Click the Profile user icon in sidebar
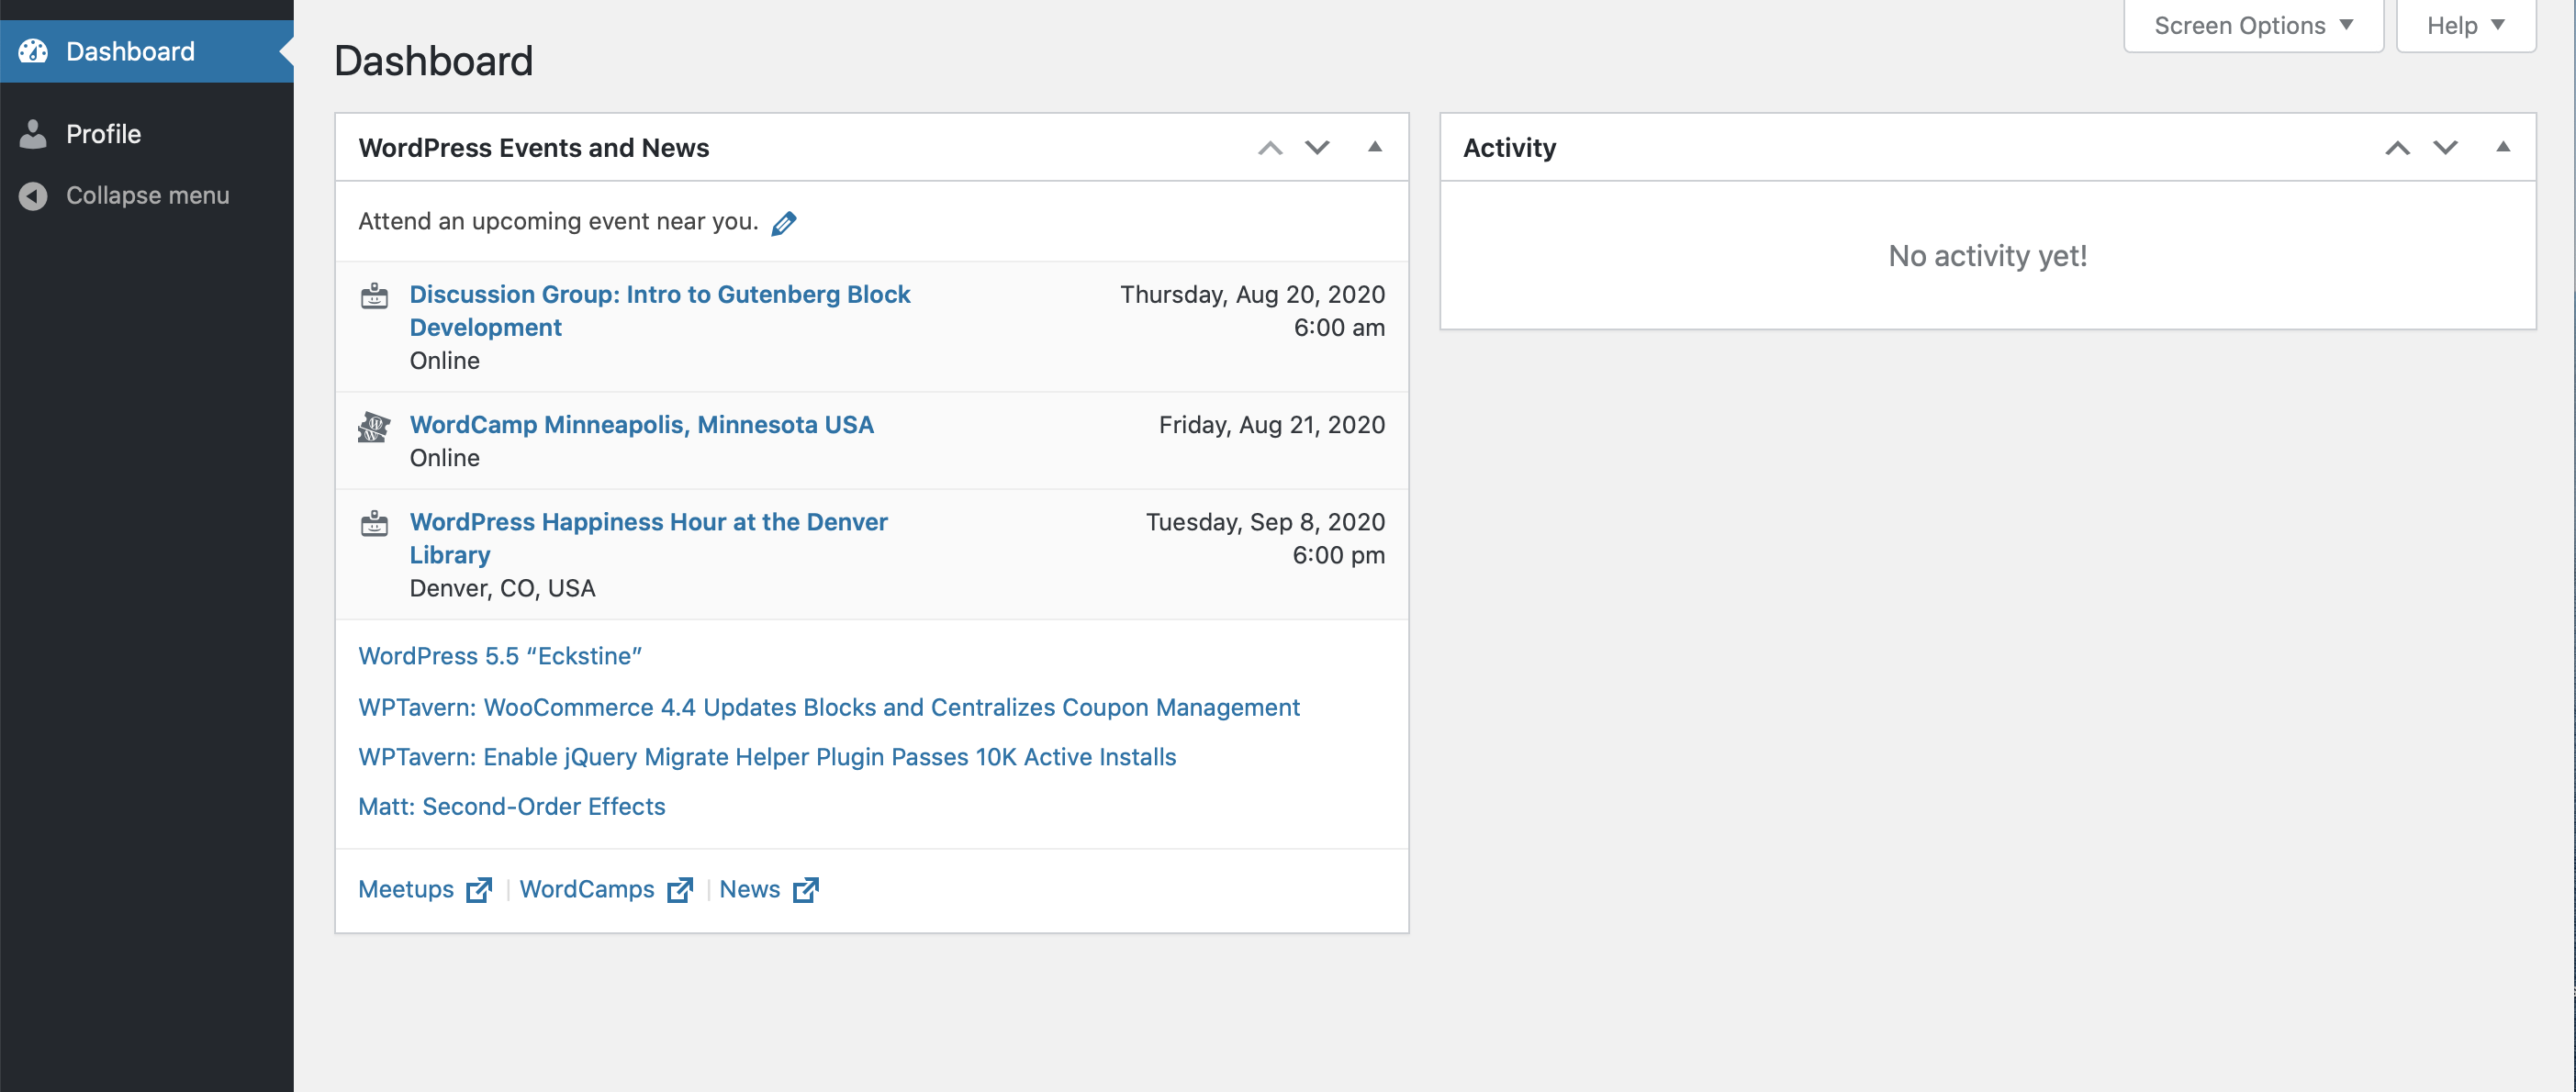This screenshot has height=1092, width=2576. point(33,133)
